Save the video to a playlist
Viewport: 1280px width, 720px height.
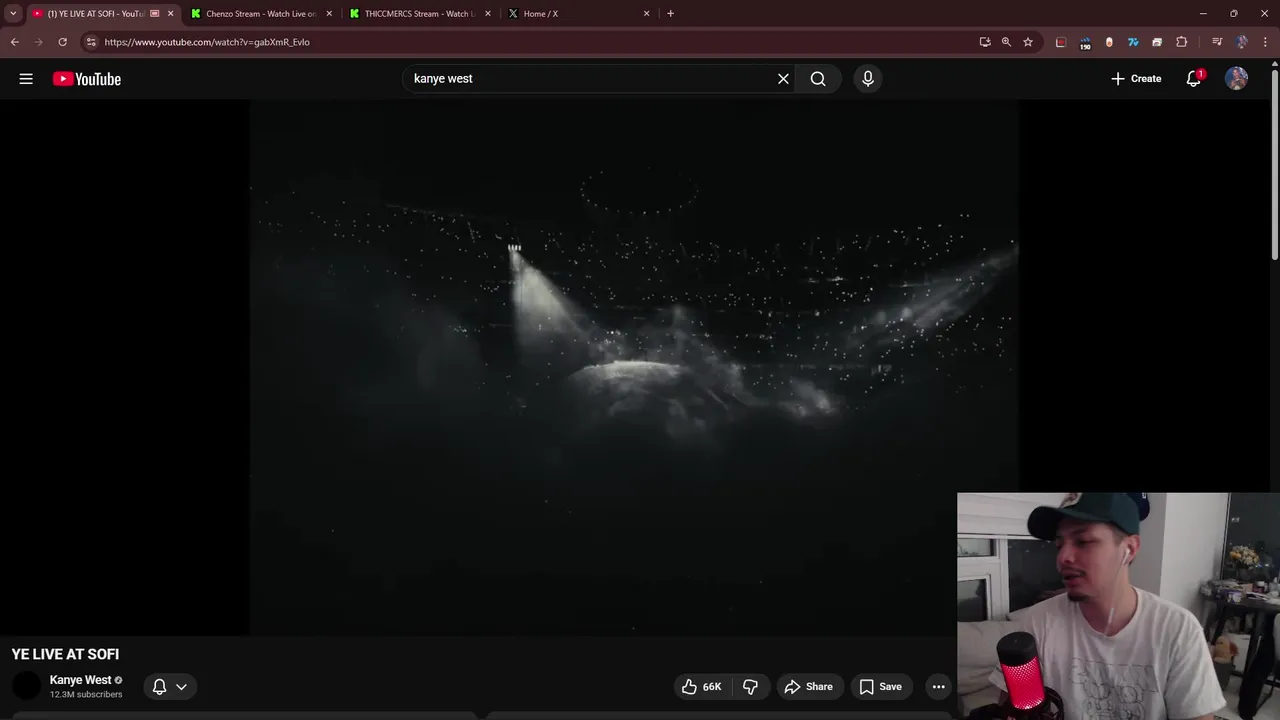881,687
